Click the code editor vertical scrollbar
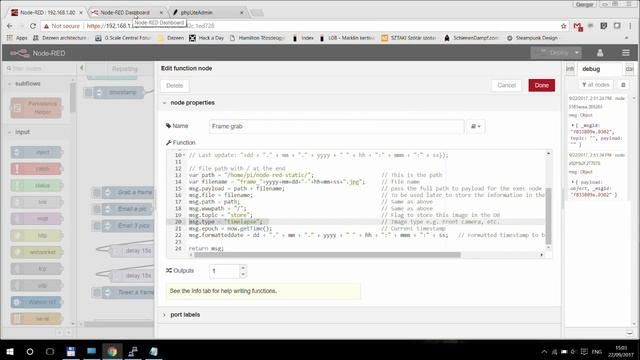 point(548,216)
